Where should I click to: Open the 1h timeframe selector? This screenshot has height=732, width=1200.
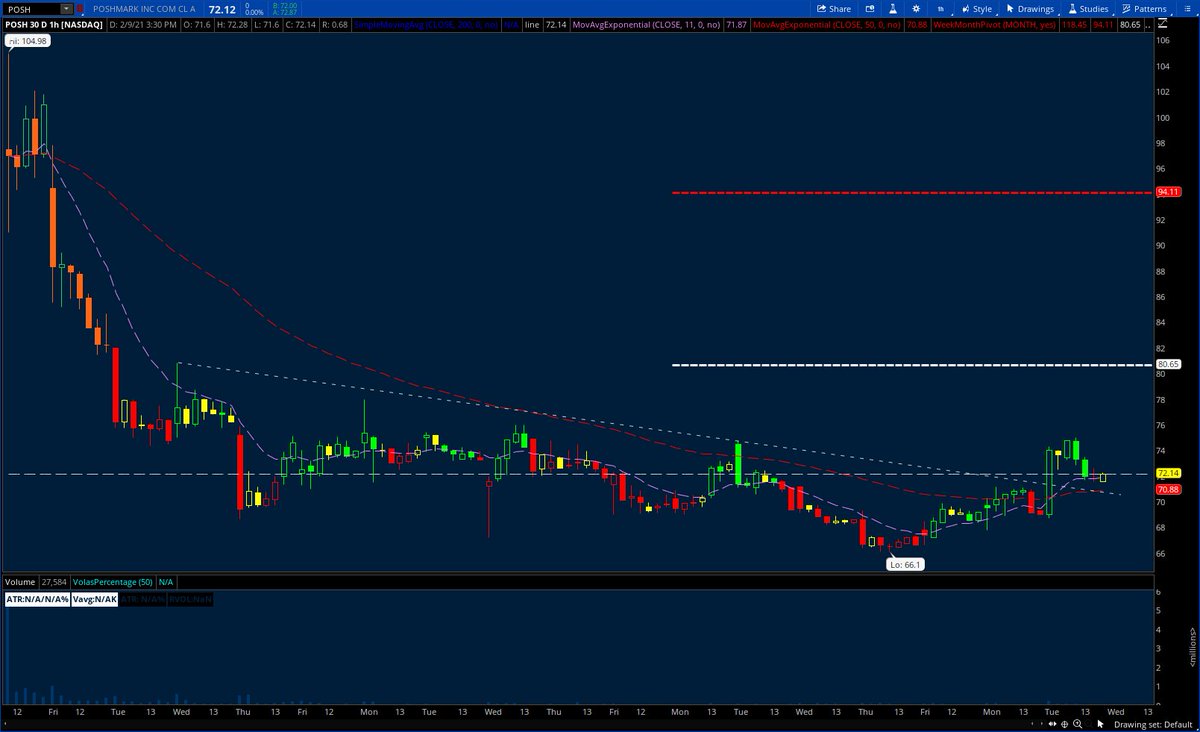click(941, 9)
